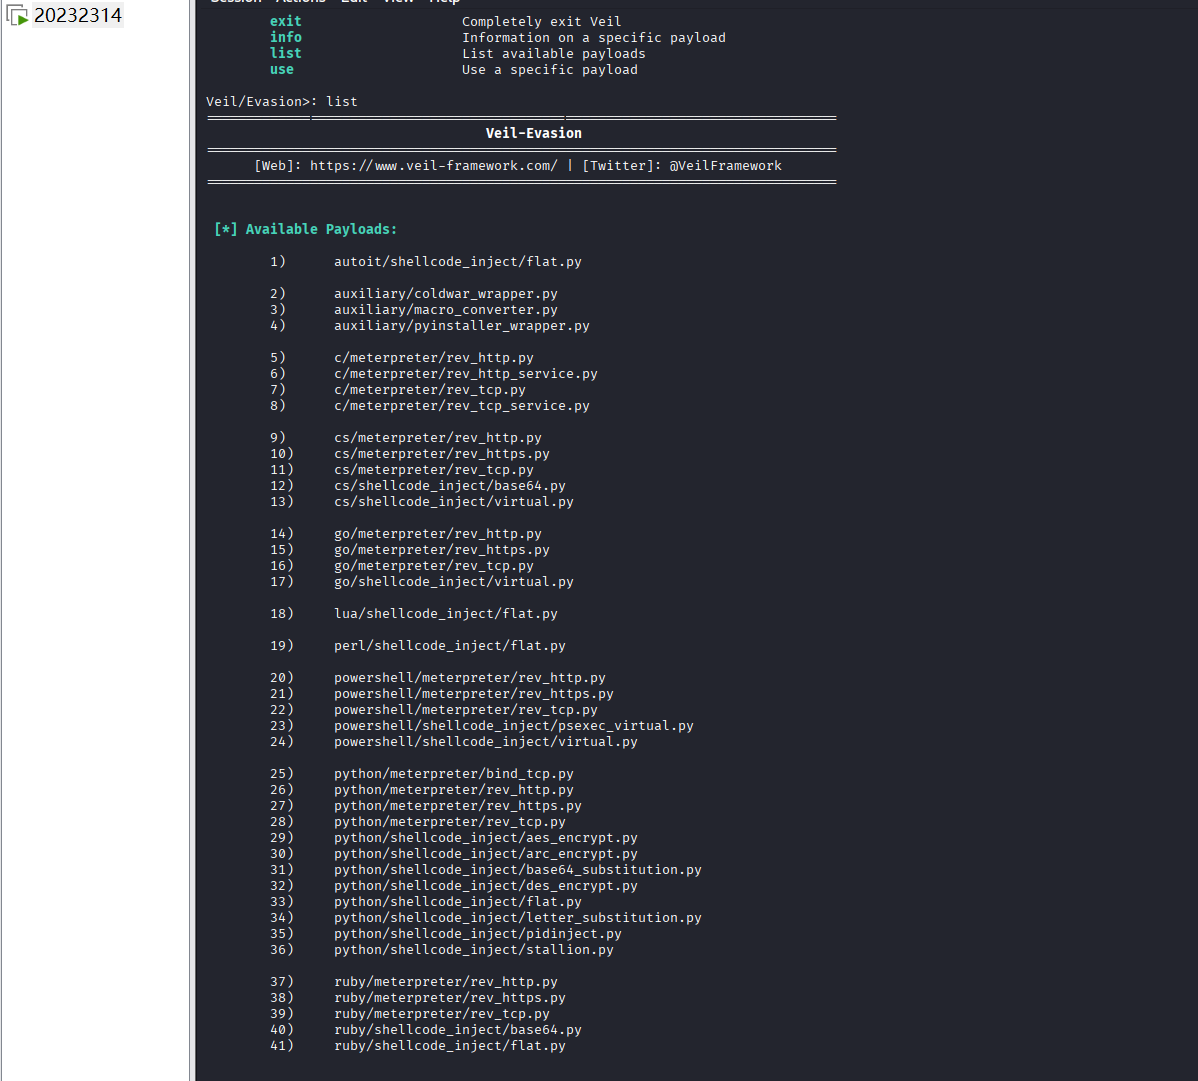Image resolution: width=1198 pixels, height=1081 pixels.
Task: Click the 'Veil/Evasion>: list' prompt line
Action: pos(282,102)
